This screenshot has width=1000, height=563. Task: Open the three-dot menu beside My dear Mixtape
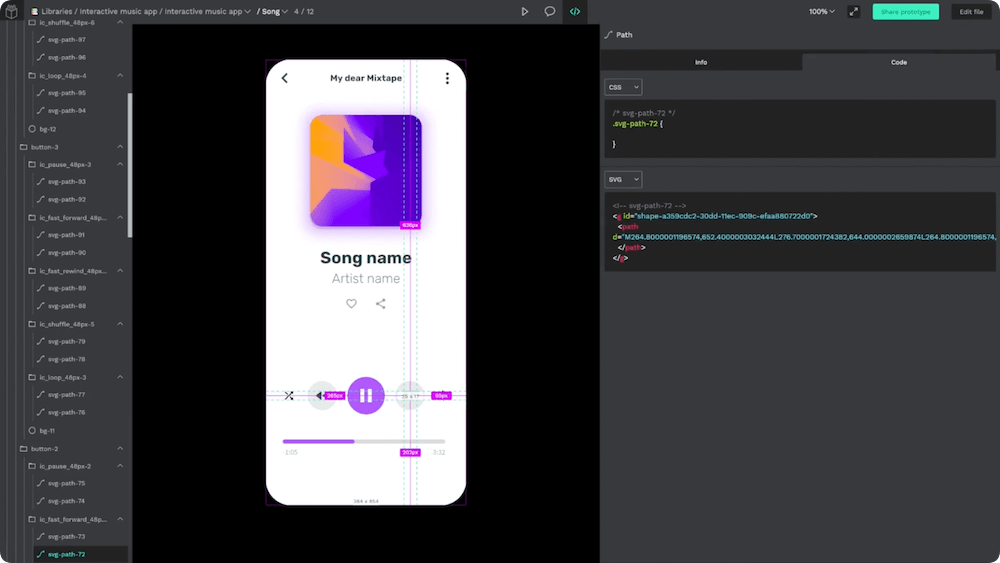tap(447, 78)
